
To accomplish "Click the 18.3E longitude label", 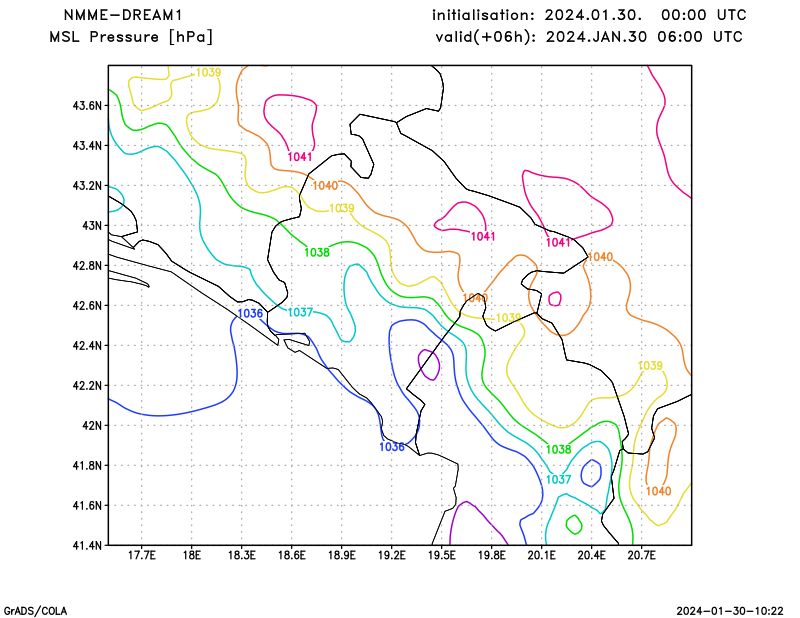I will click(241, 556).
